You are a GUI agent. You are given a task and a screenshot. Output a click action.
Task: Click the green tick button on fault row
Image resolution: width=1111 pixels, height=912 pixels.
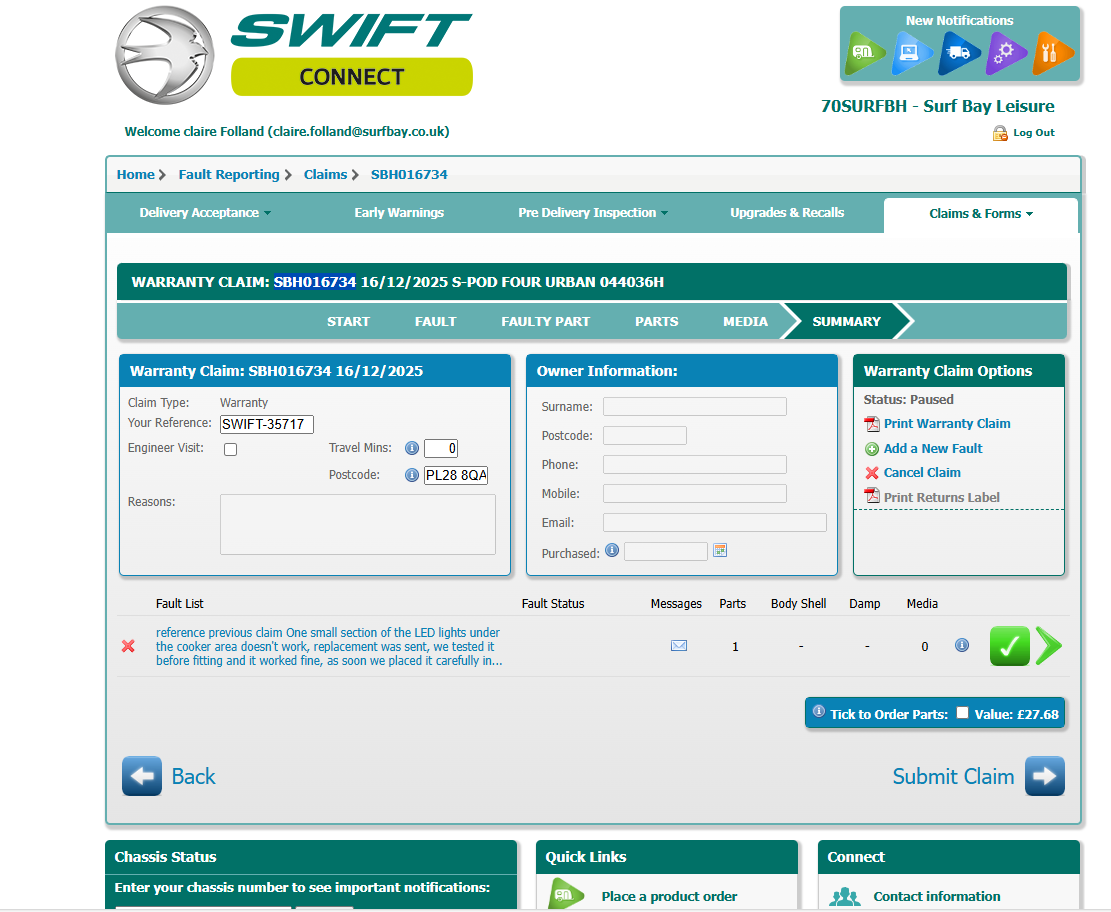coord(1010,646)
